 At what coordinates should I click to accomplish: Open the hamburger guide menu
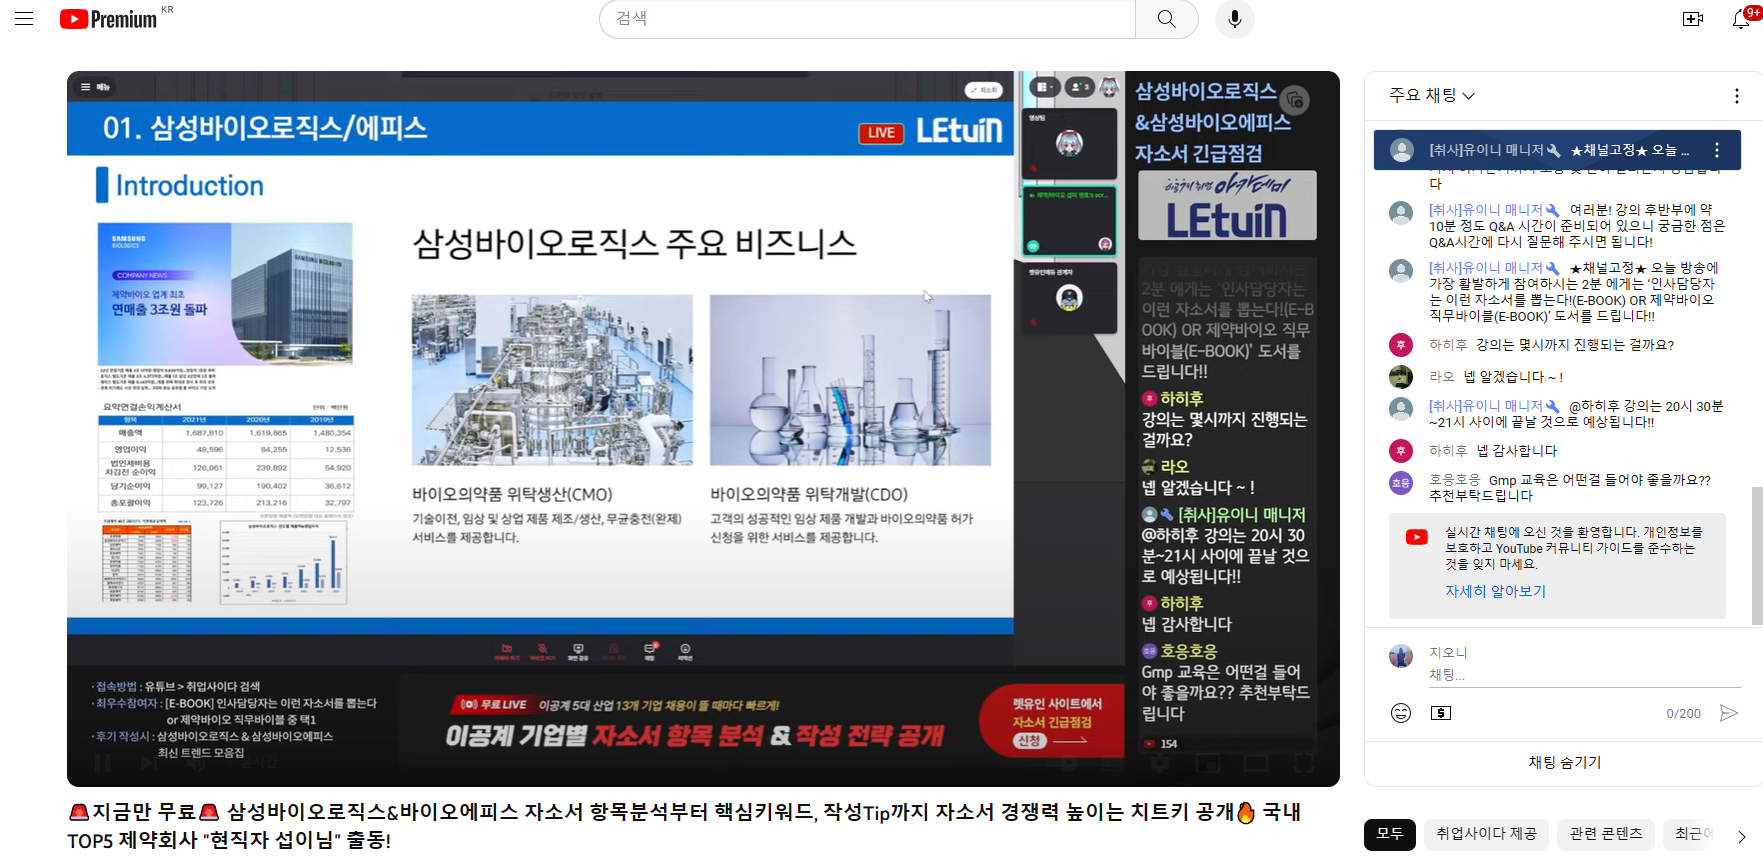coord(24,19)
